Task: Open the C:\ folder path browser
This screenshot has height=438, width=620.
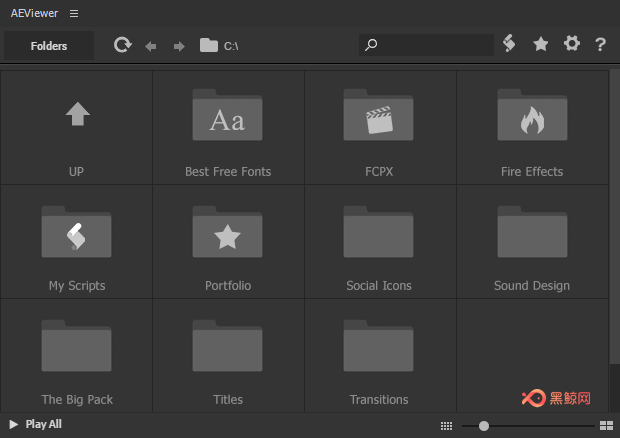Action: (x=219, y=46)
